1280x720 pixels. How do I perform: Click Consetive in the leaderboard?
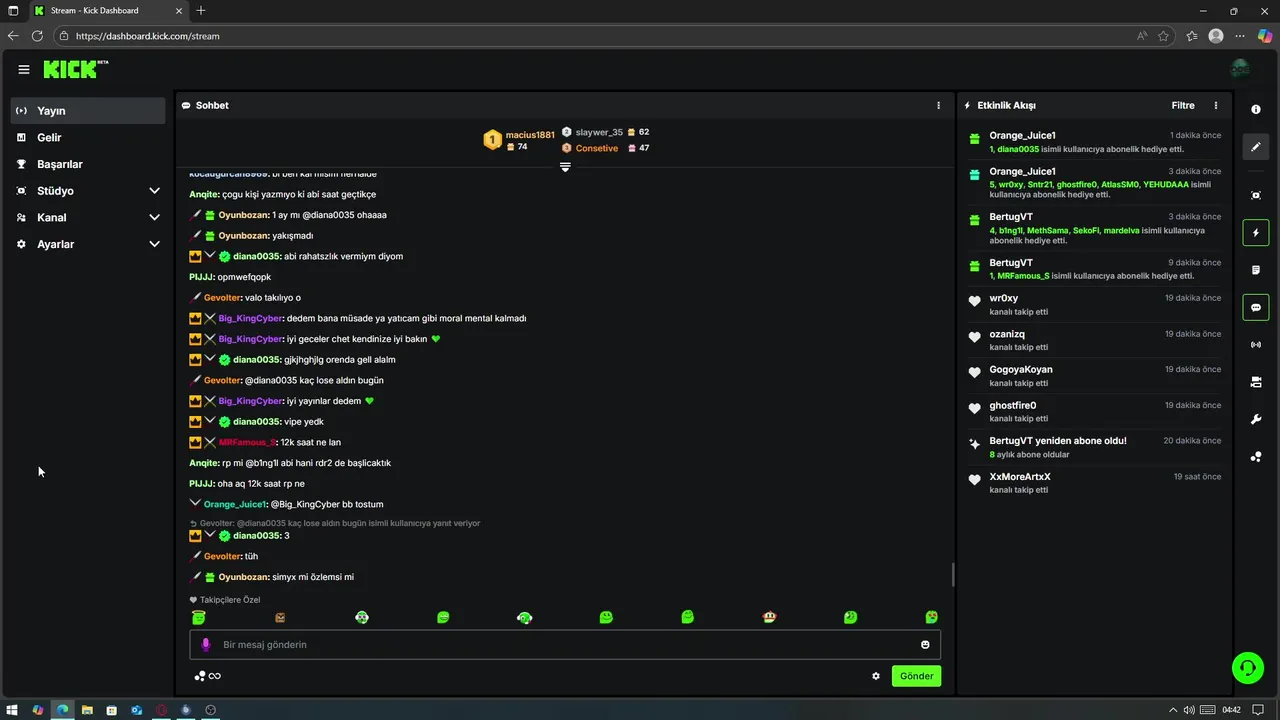(597, 148)
